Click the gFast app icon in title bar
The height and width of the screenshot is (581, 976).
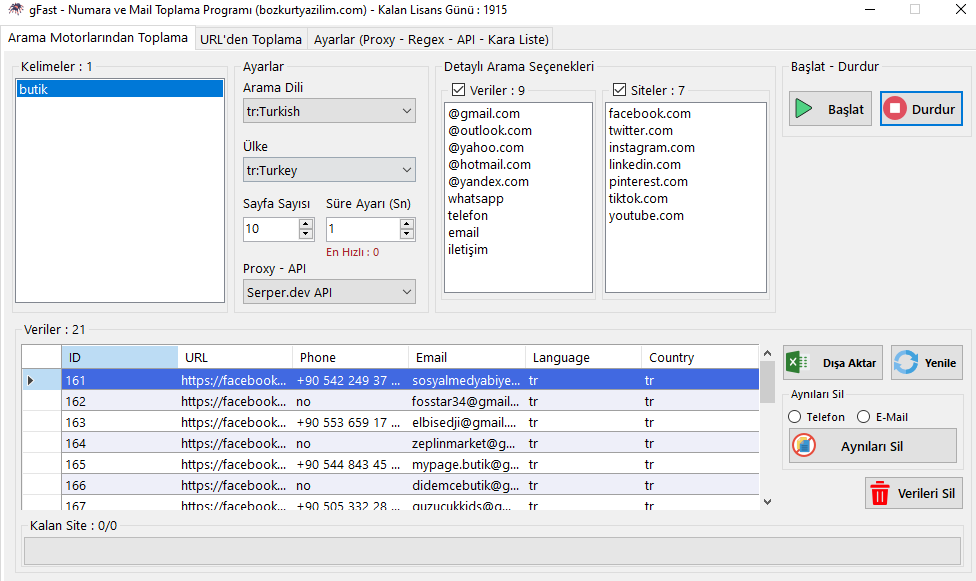(15, 9)
